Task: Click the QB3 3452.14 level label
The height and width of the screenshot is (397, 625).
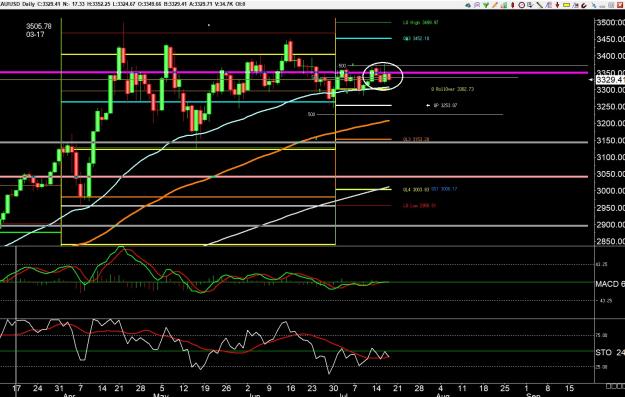Action: [416, 39]
